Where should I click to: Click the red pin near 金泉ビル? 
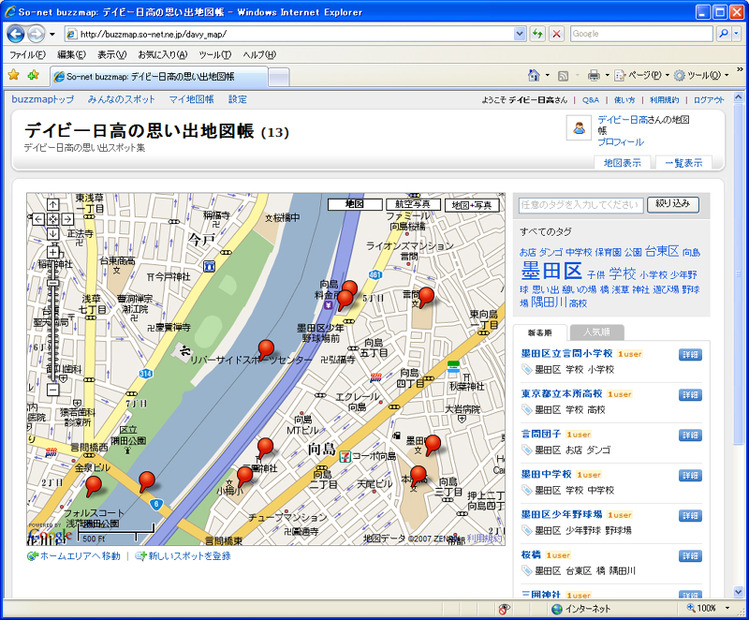click(94, 486)
